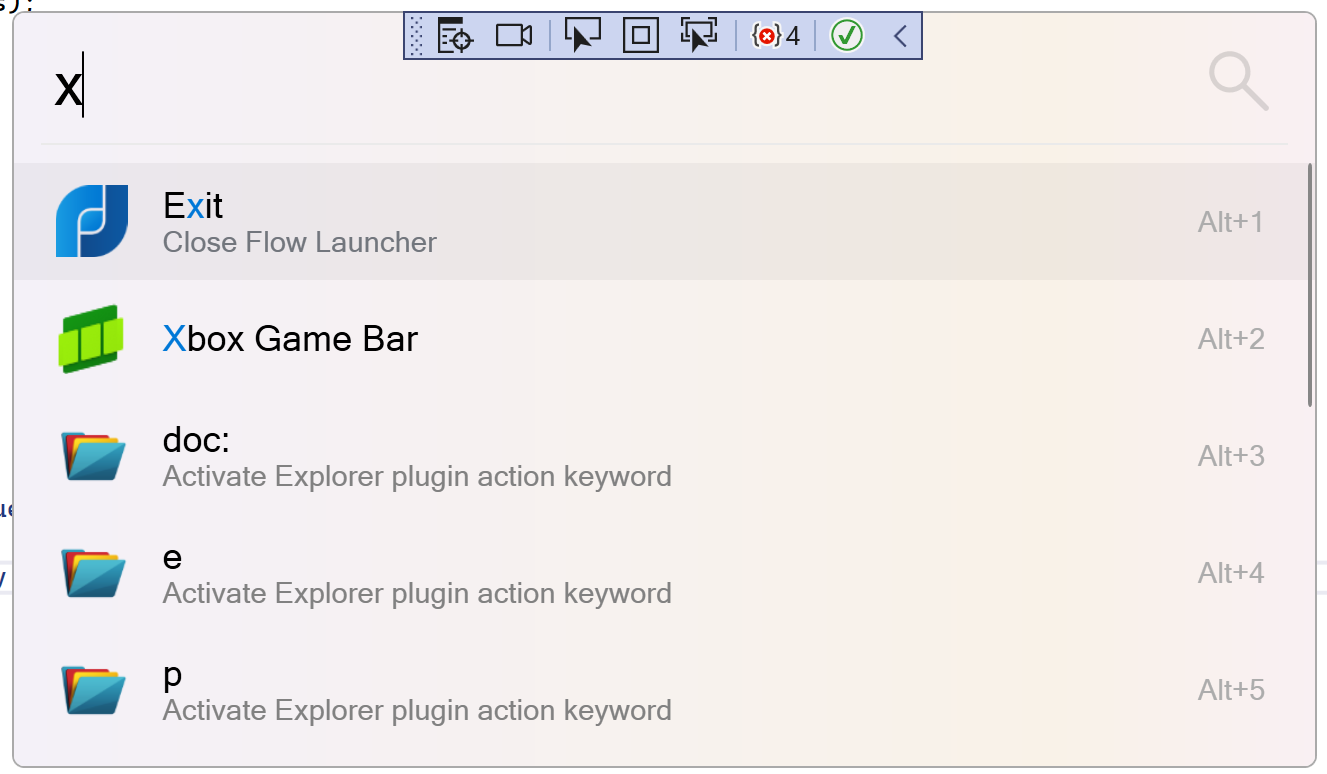1327x774 pixels.
Task: Click the Alt+4 hotkey label
Action: 1231,573
